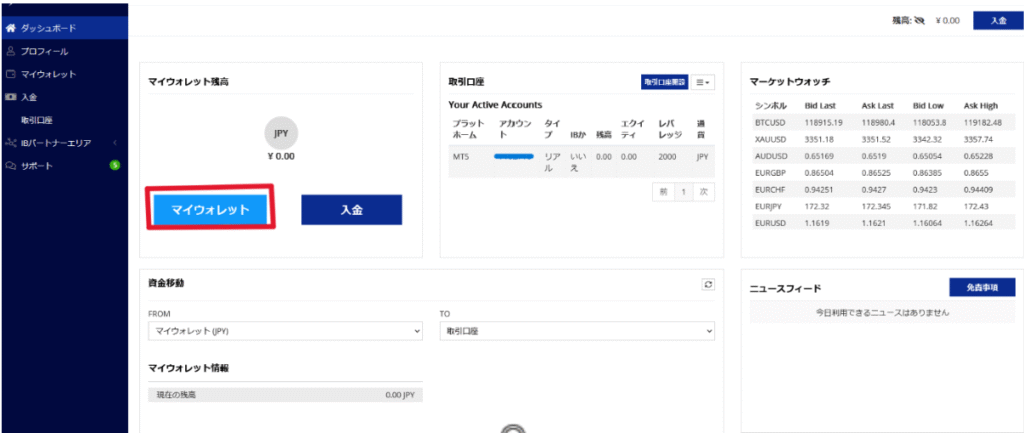The image size is (1024, 433).
Task: Click the 入金 button in the top header
Action: coord(998,20)
